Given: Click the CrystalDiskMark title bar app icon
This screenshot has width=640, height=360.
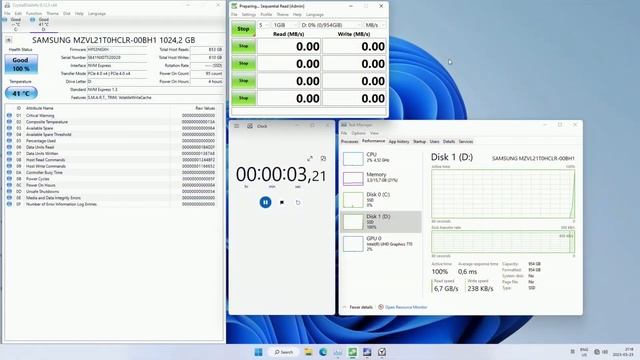Looking at the screenshot, I should click(234, 6).
